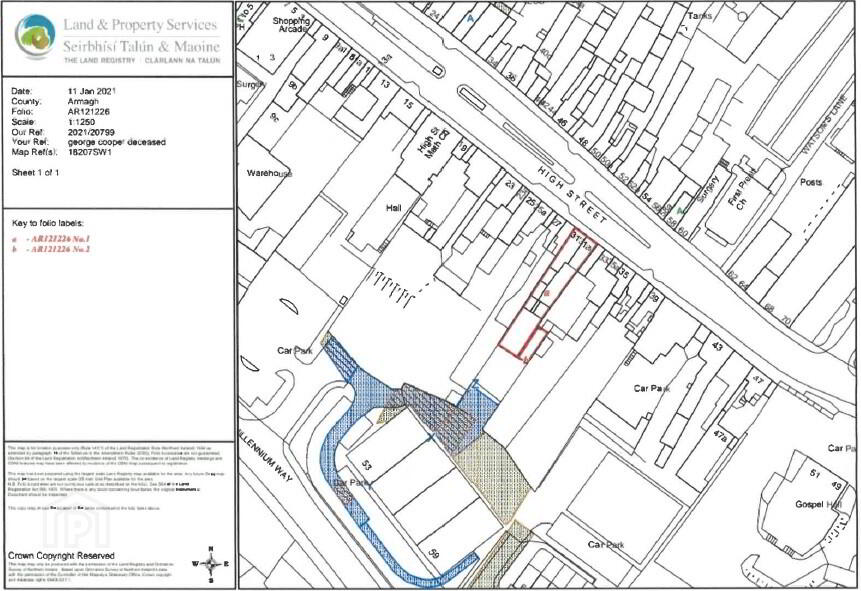The height and width of the screenshot is (591, 861).
Task: Click the Crown Copyright Reserved text
Action: click(61, 554)
